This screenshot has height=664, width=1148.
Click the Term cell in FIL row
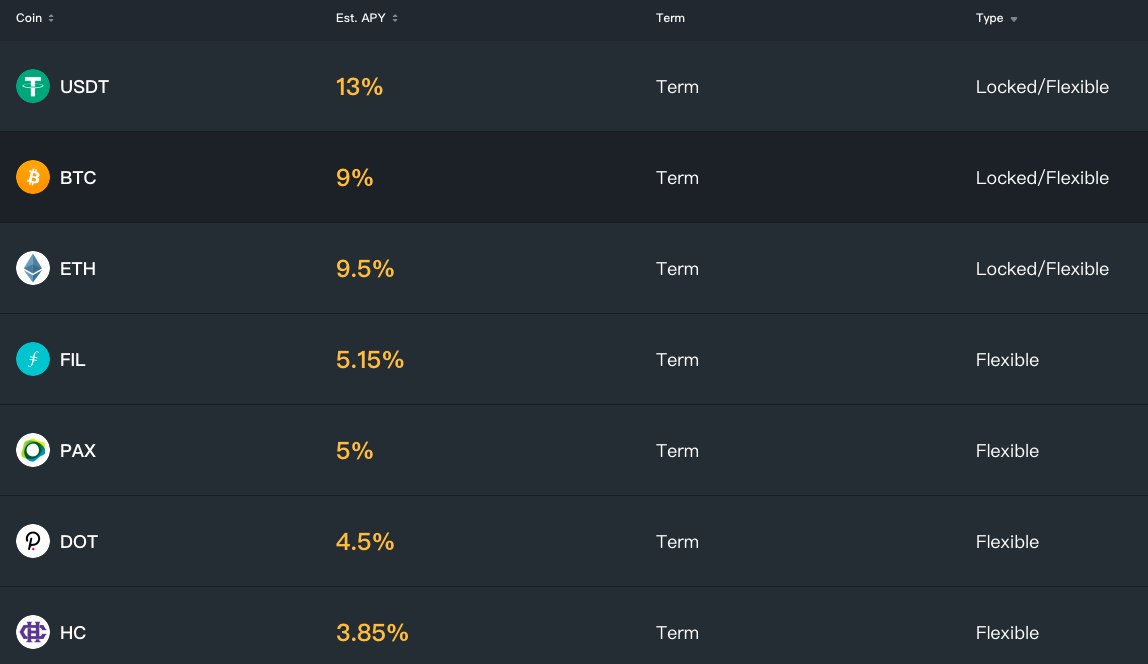pyautogui.click(x=677, y=359)
